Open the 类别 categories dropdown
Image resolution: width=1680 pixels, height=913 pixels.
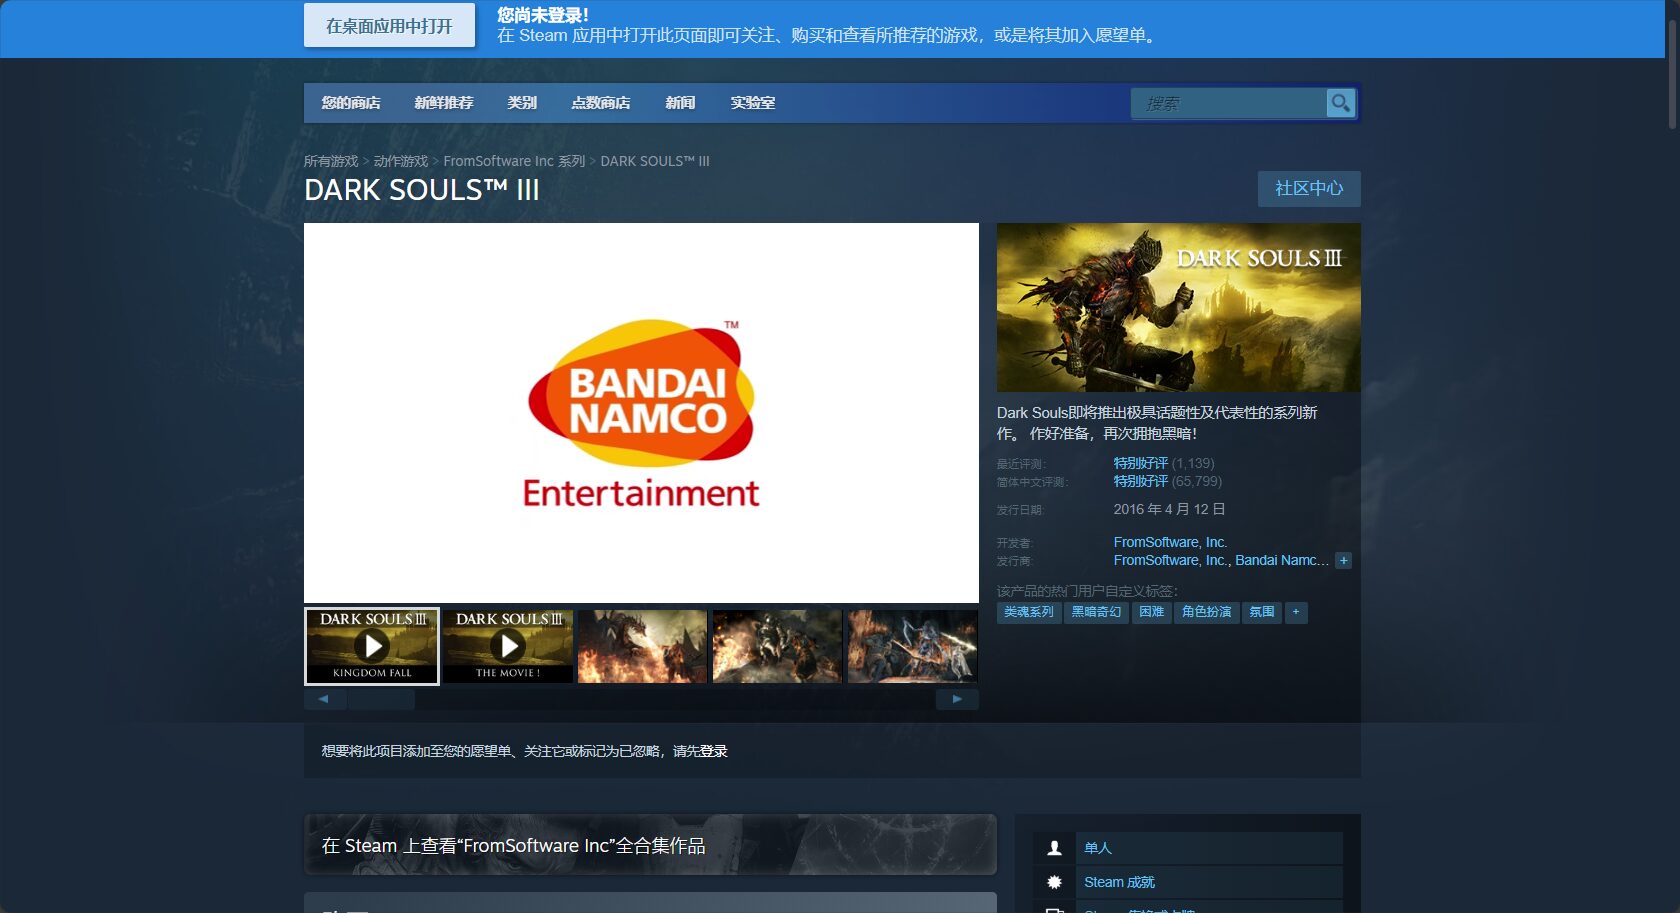pyautogui.click(x=521, y=103)
